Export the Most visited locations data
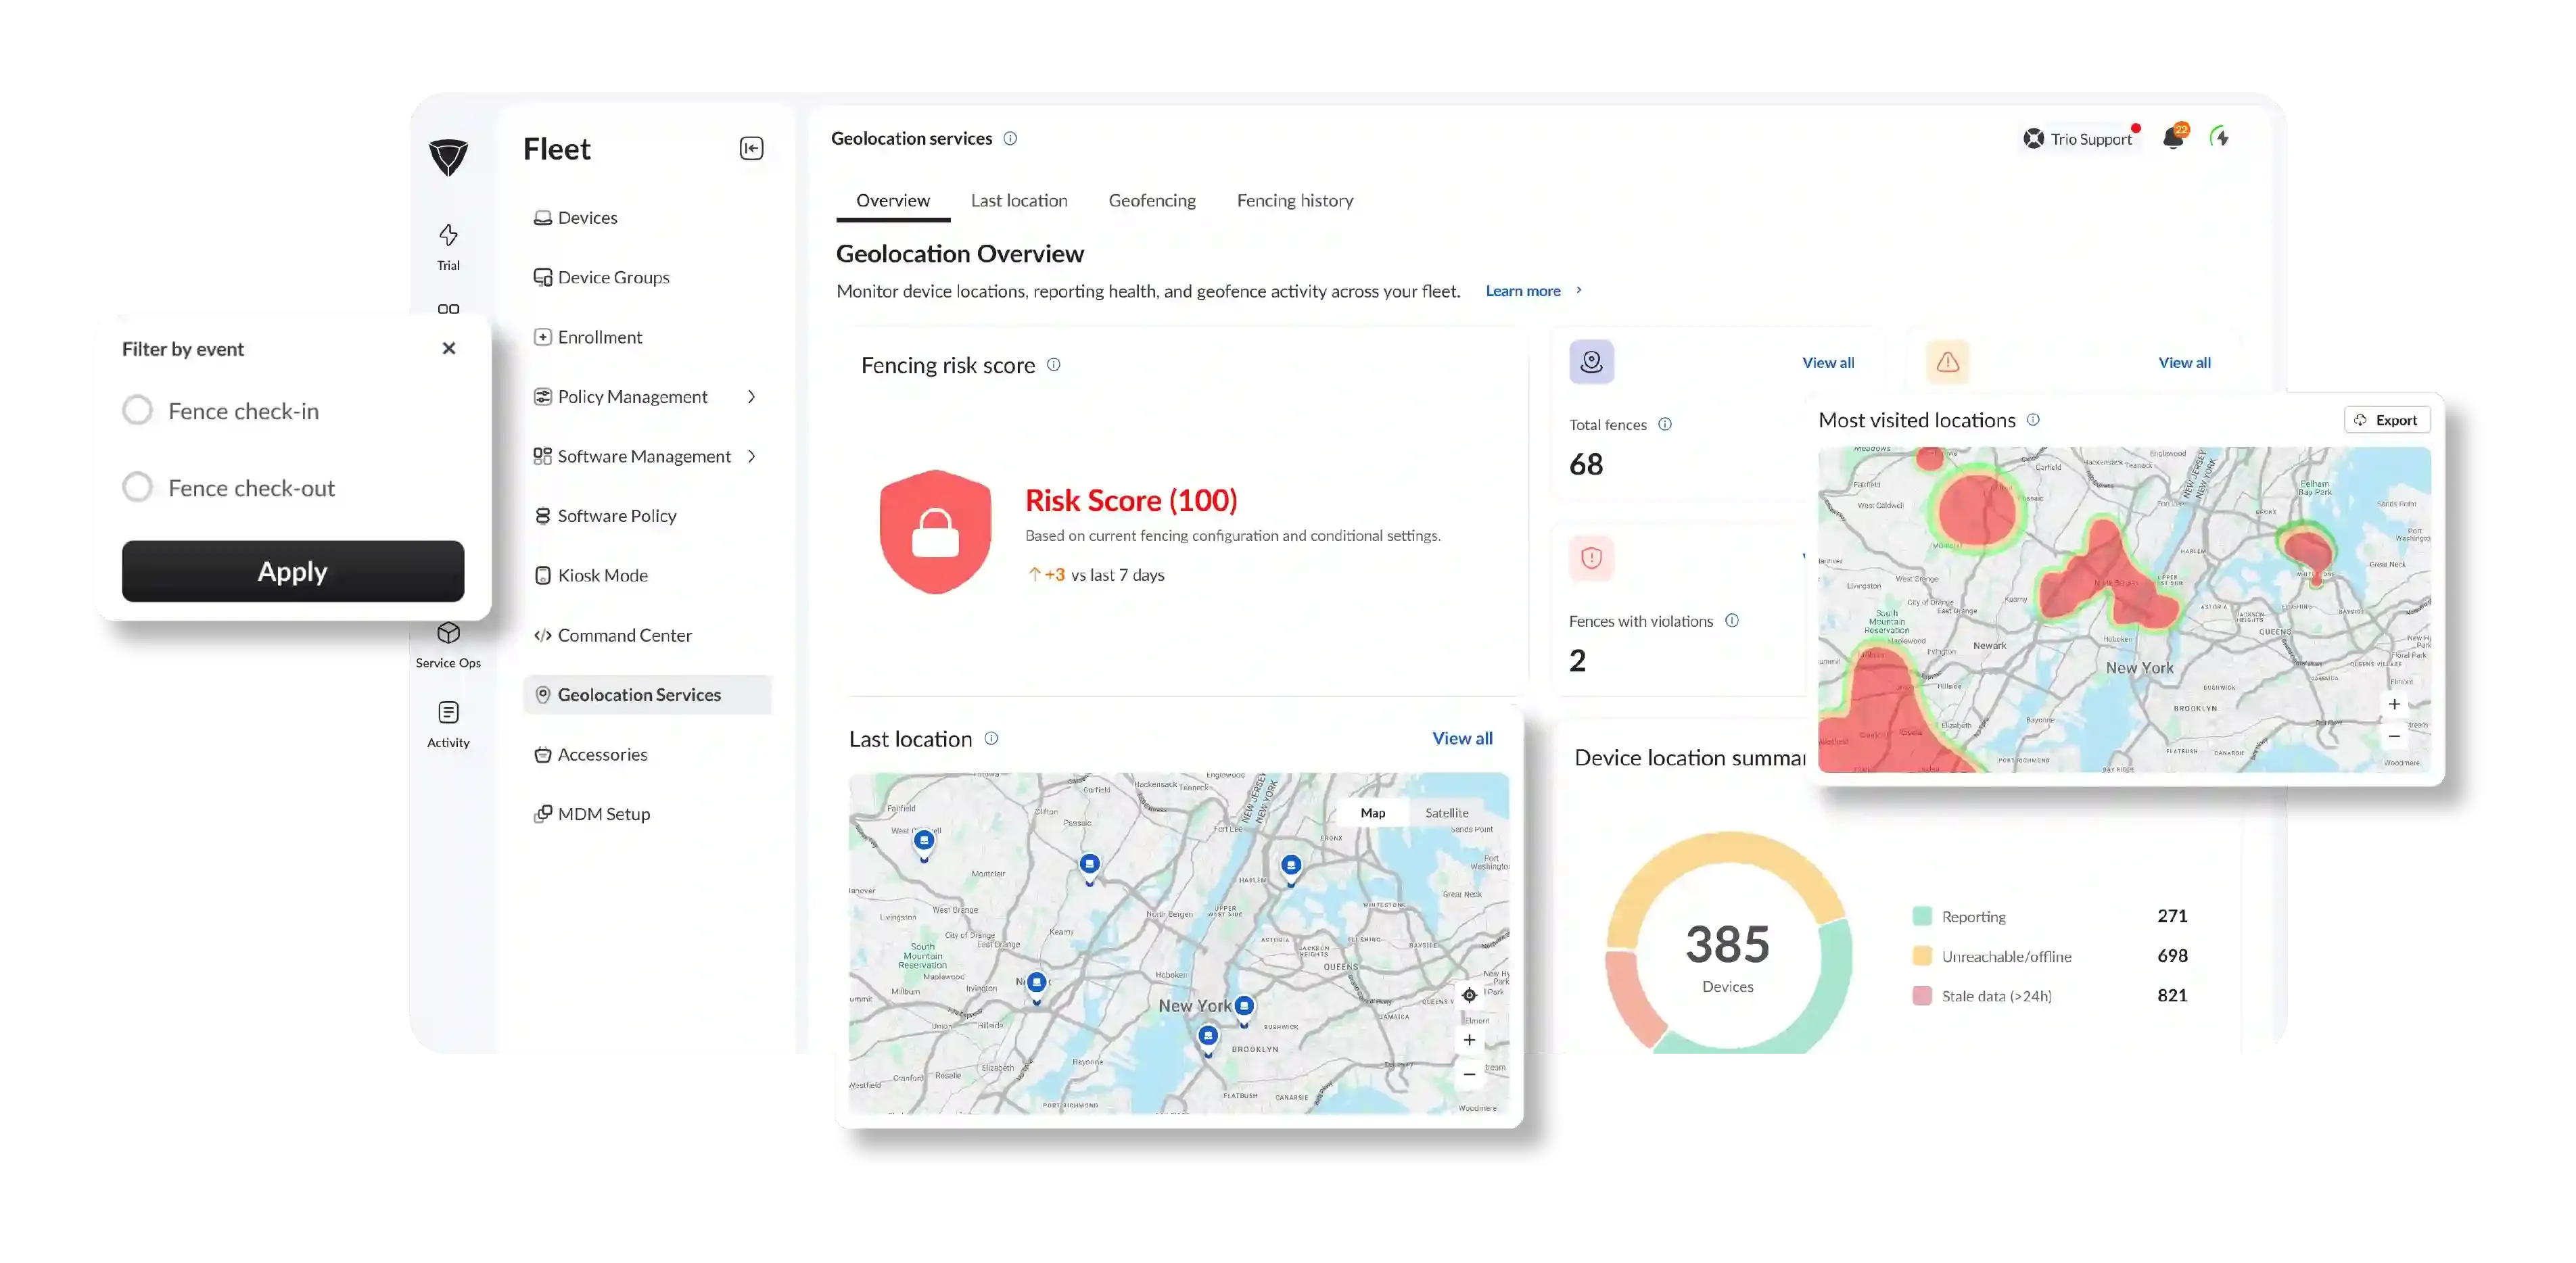This screenshot has height=1263, width=2576. 2386,420
